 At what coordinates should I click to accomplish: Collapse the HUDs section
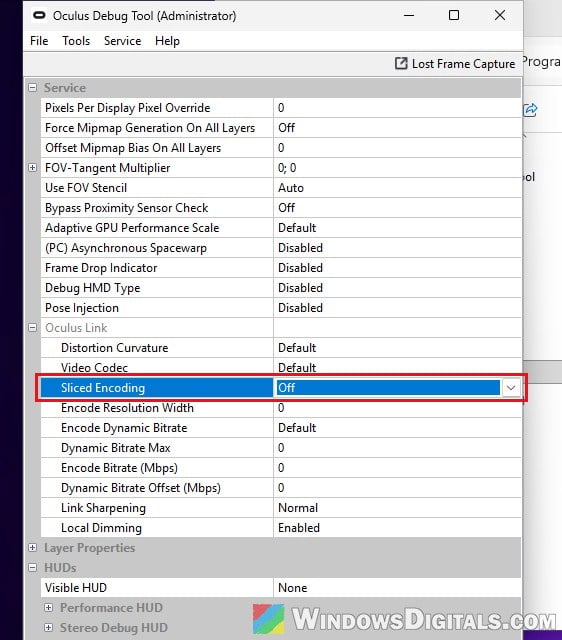pos(33,567)
